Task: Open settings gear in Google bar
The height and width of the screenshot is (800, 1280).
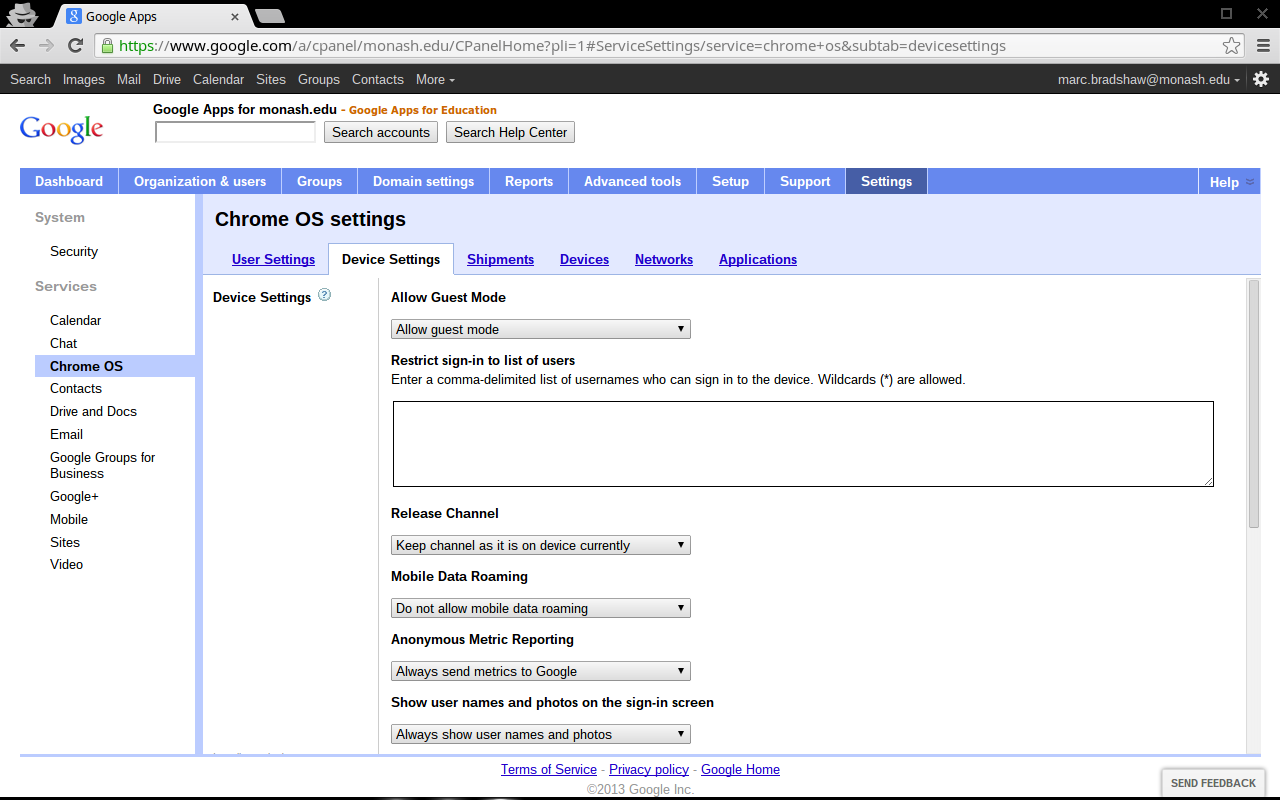Action: click(1261, 79)
